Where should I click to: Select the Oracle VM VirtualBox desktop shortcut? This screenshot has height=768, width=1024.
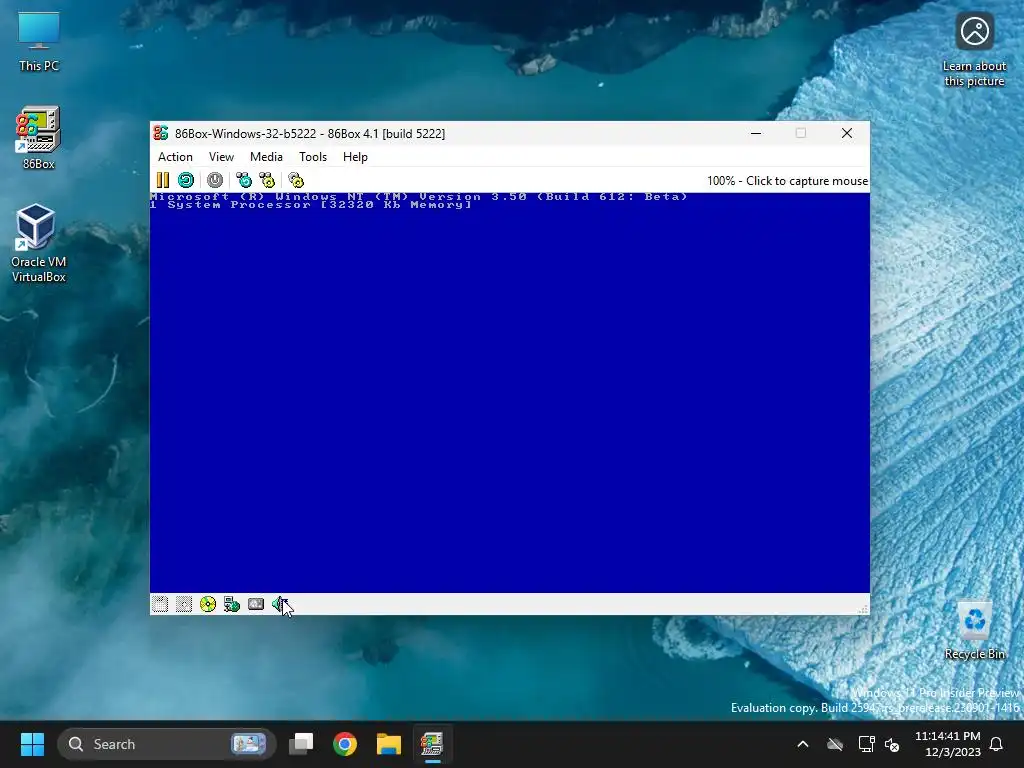coord(39,244)
